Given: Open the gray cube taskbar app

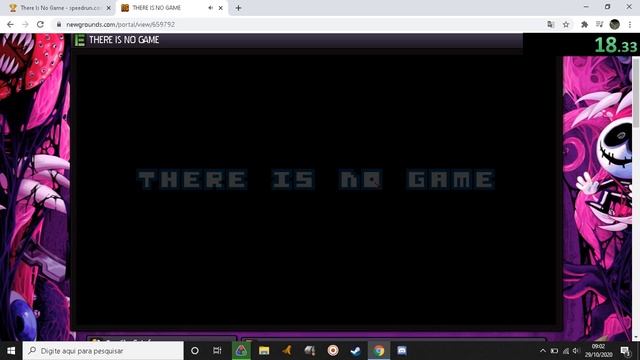Looking at the screenshot, I should point(310,351).
